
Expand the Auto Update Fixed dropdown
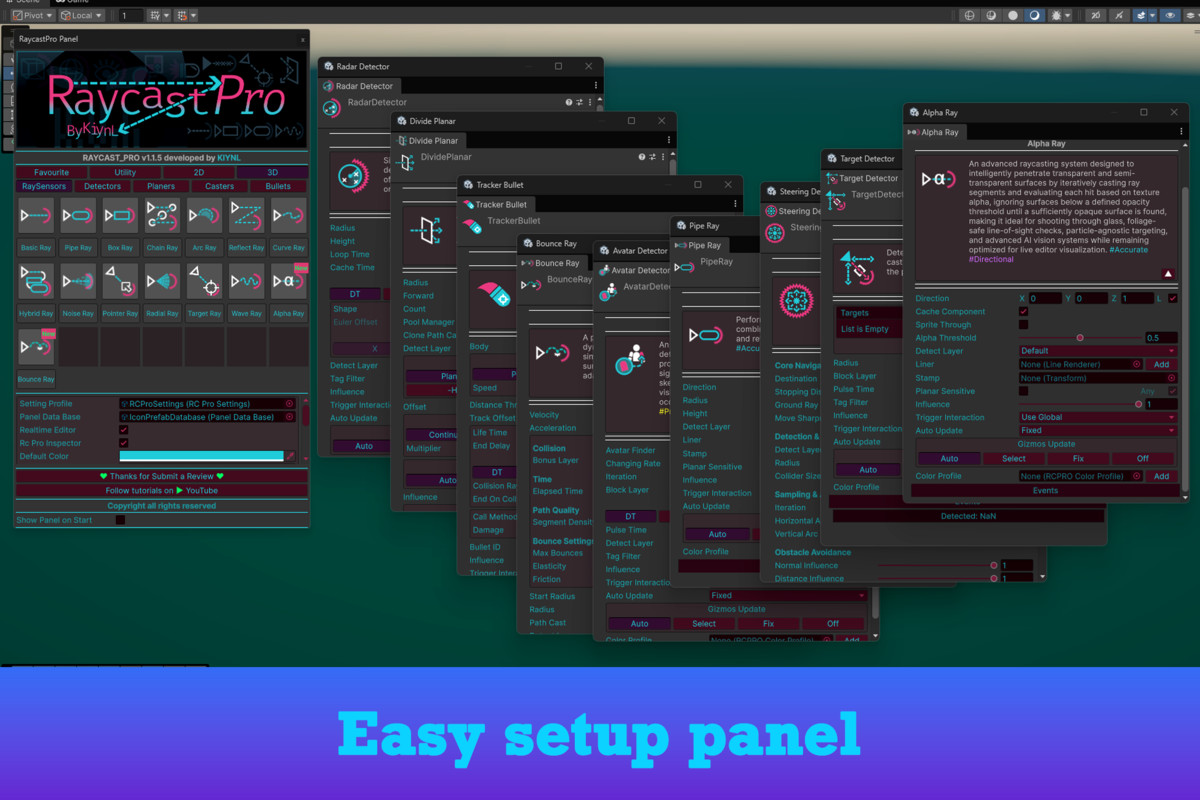click(1095, 431)
